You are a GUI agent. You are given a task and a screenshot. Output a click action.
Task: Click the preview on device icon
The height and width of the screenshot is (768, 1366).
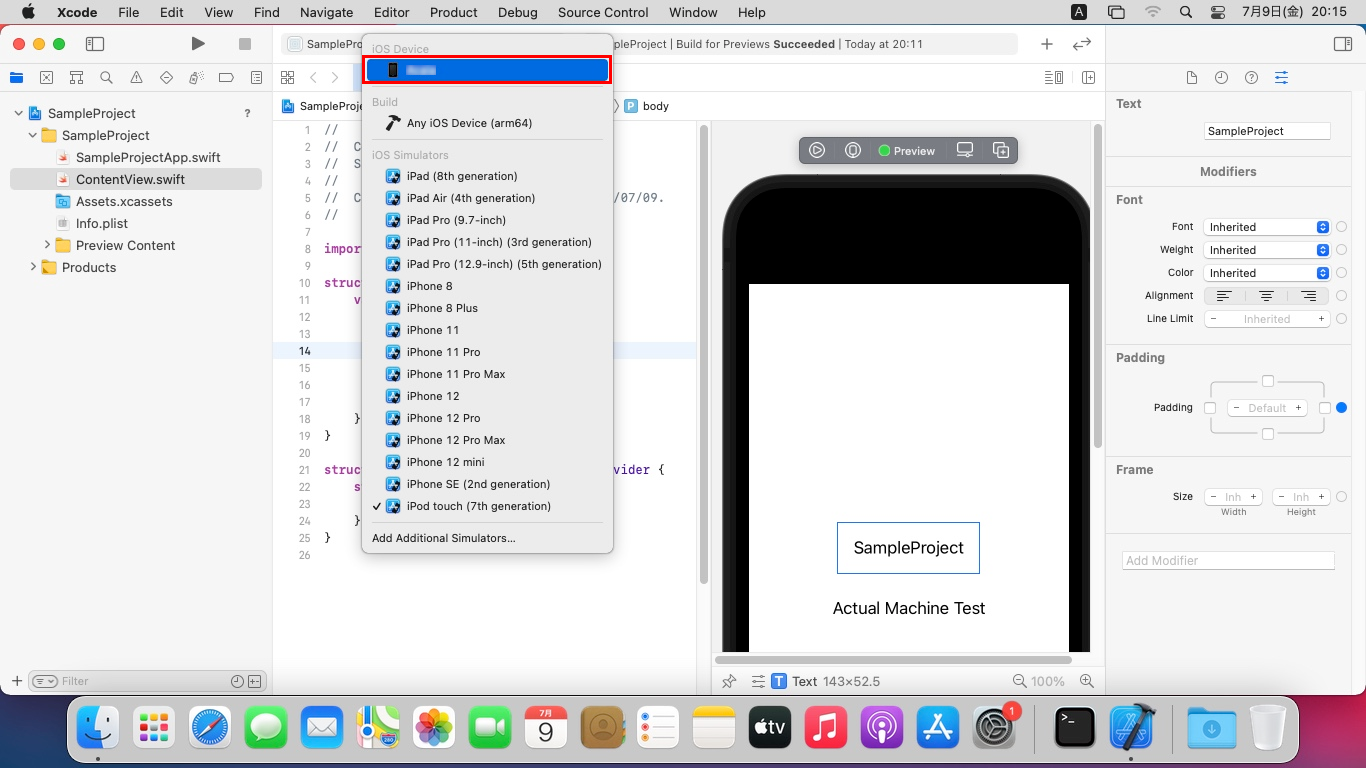pyautogui.click(x=964, y=150)
